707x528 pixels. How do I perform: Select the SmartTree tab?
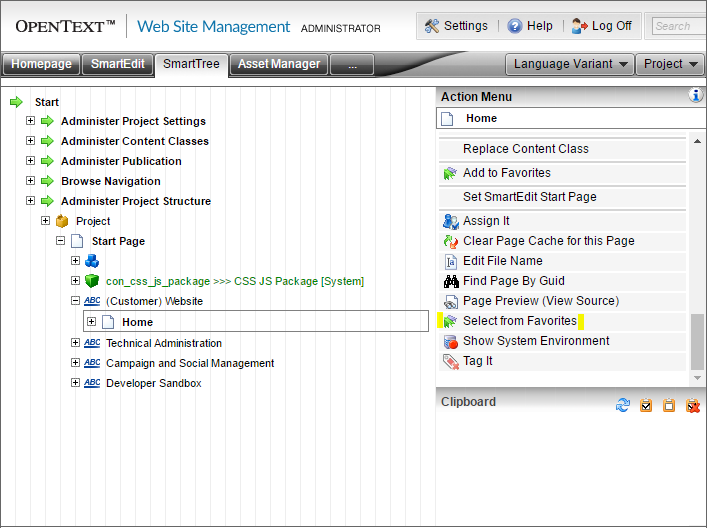pos(191,64)
